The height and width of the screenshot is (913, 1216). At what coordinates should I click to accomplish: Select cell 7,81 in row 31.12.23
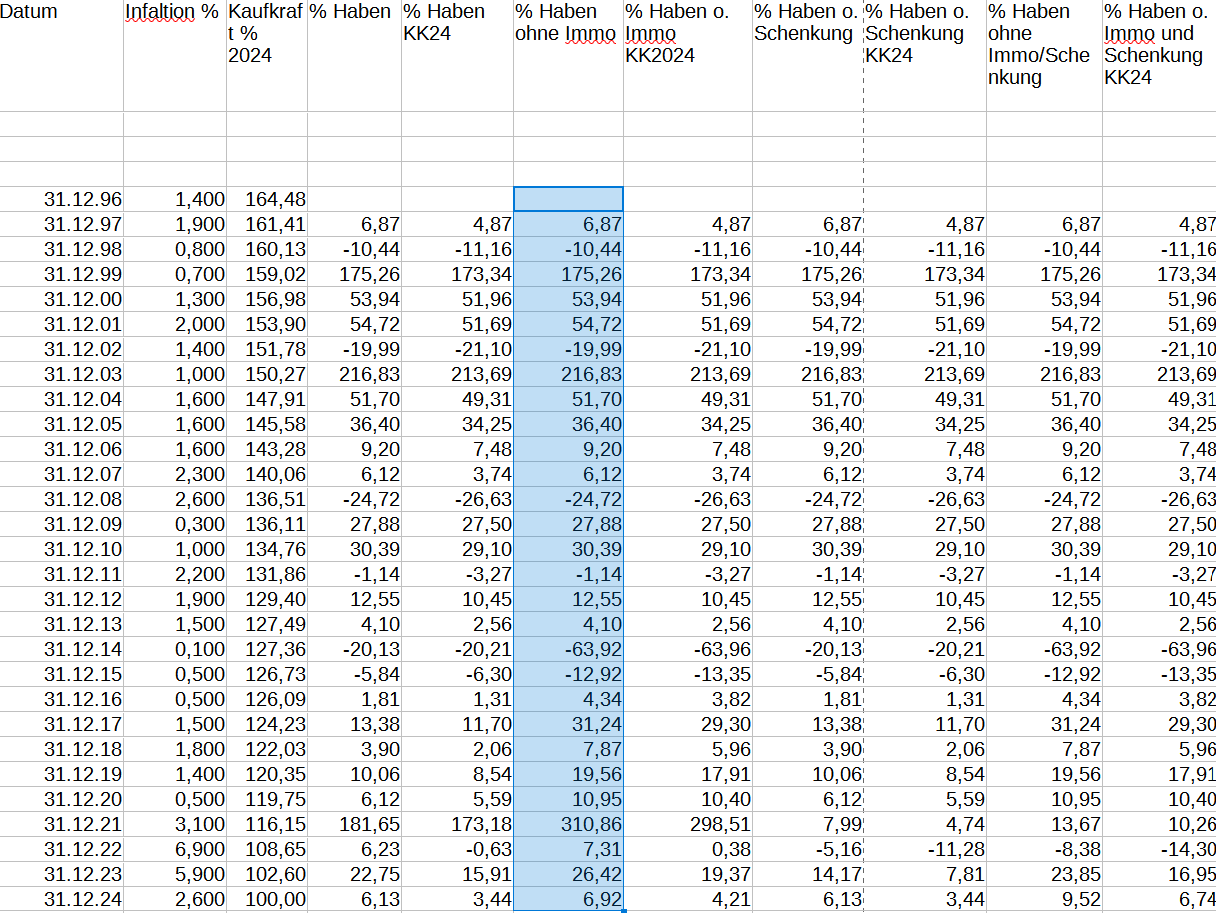tap(924, 874)
